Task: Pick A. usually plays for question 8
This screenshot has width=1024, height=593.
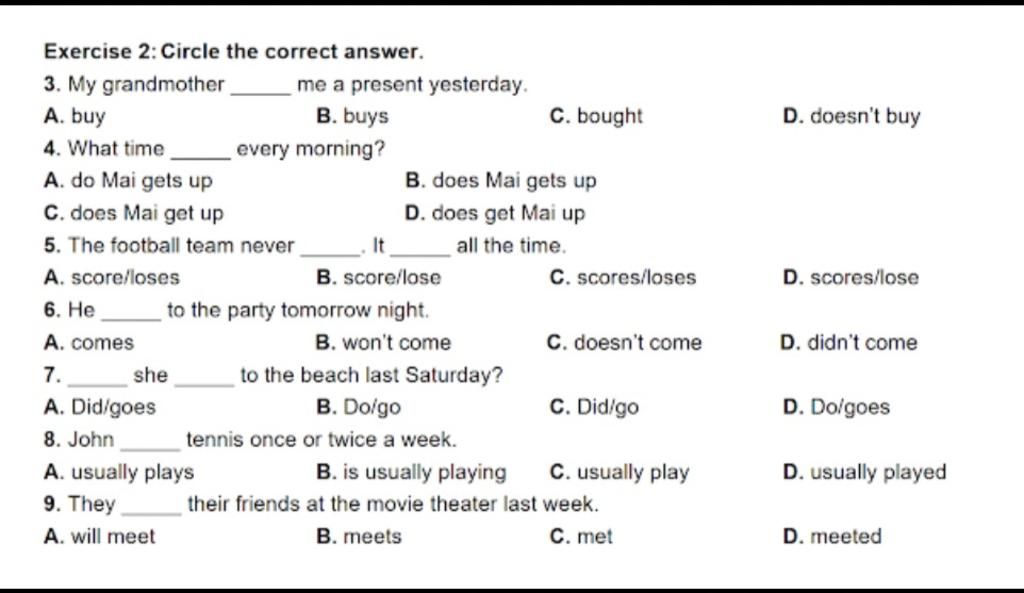Action: [x=119, y=472]
